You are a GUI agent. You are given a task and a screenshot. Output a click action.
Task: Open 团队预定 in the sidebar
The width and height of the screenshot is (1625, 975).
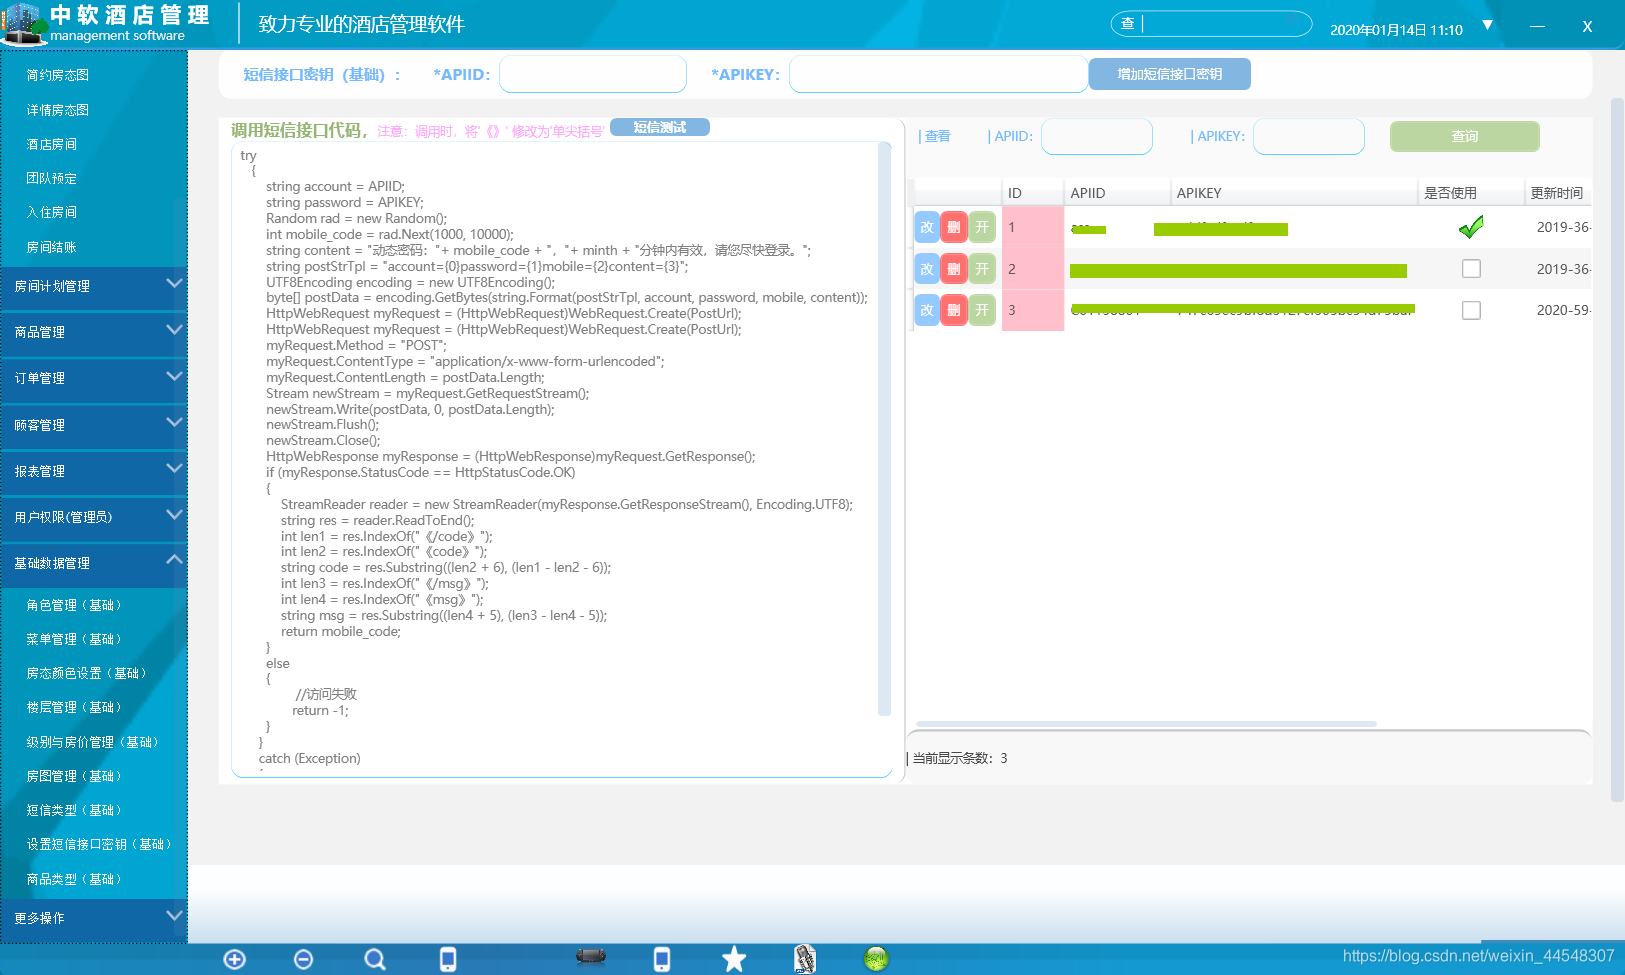pyautogui.click(x=51, y=178)
